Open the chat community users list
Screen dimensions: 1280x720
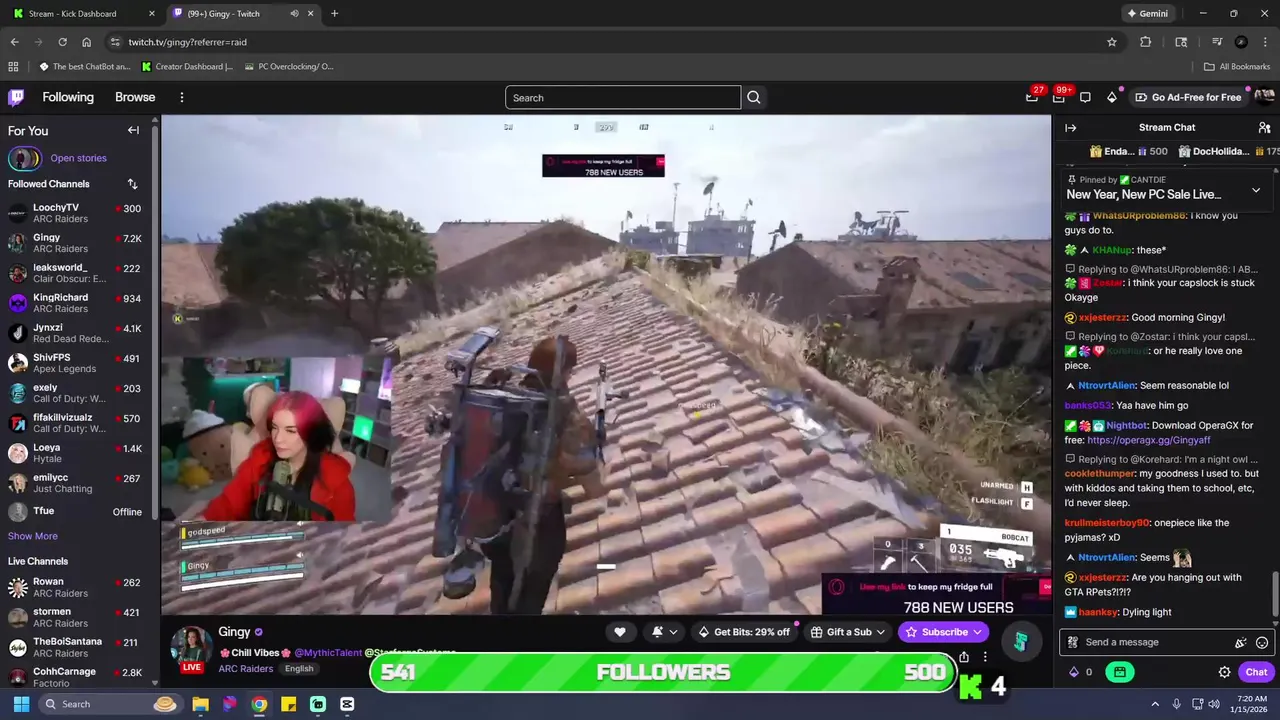point(1264,128)
